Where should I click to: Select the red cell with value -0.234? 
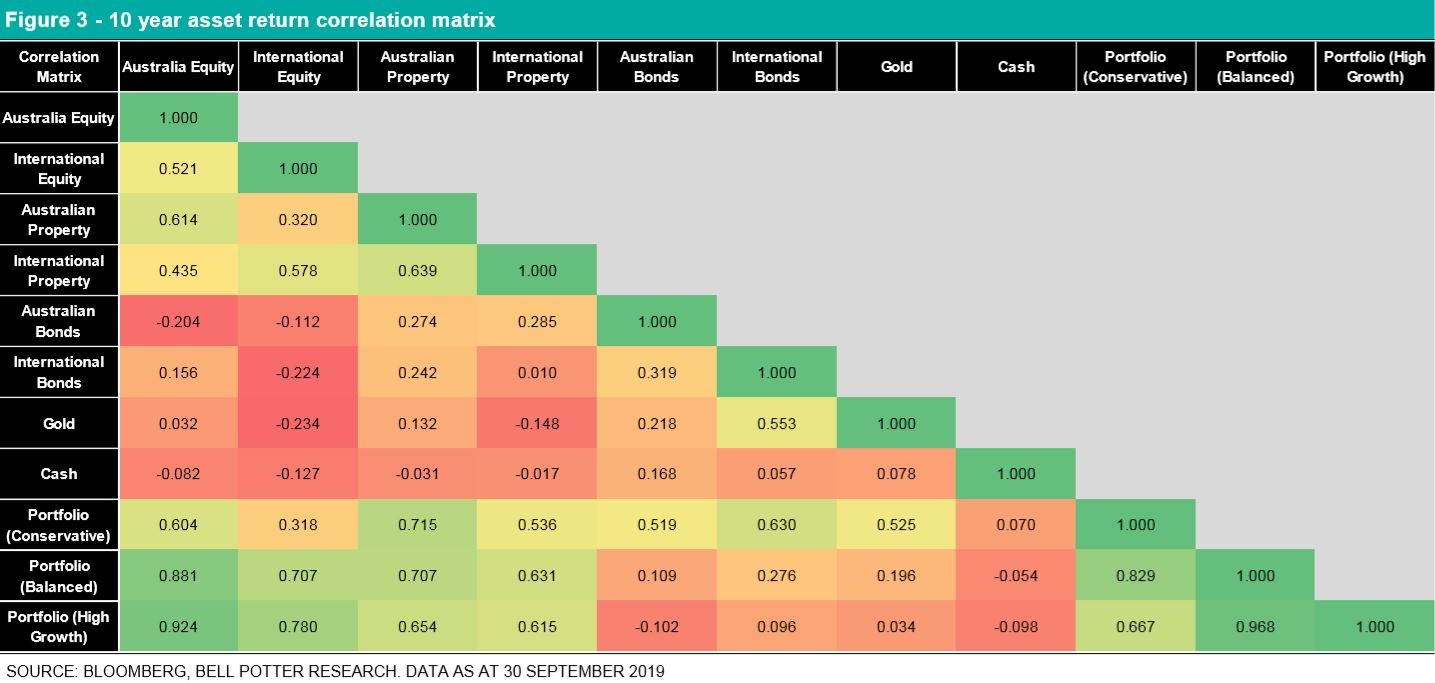tap(298, 424)
